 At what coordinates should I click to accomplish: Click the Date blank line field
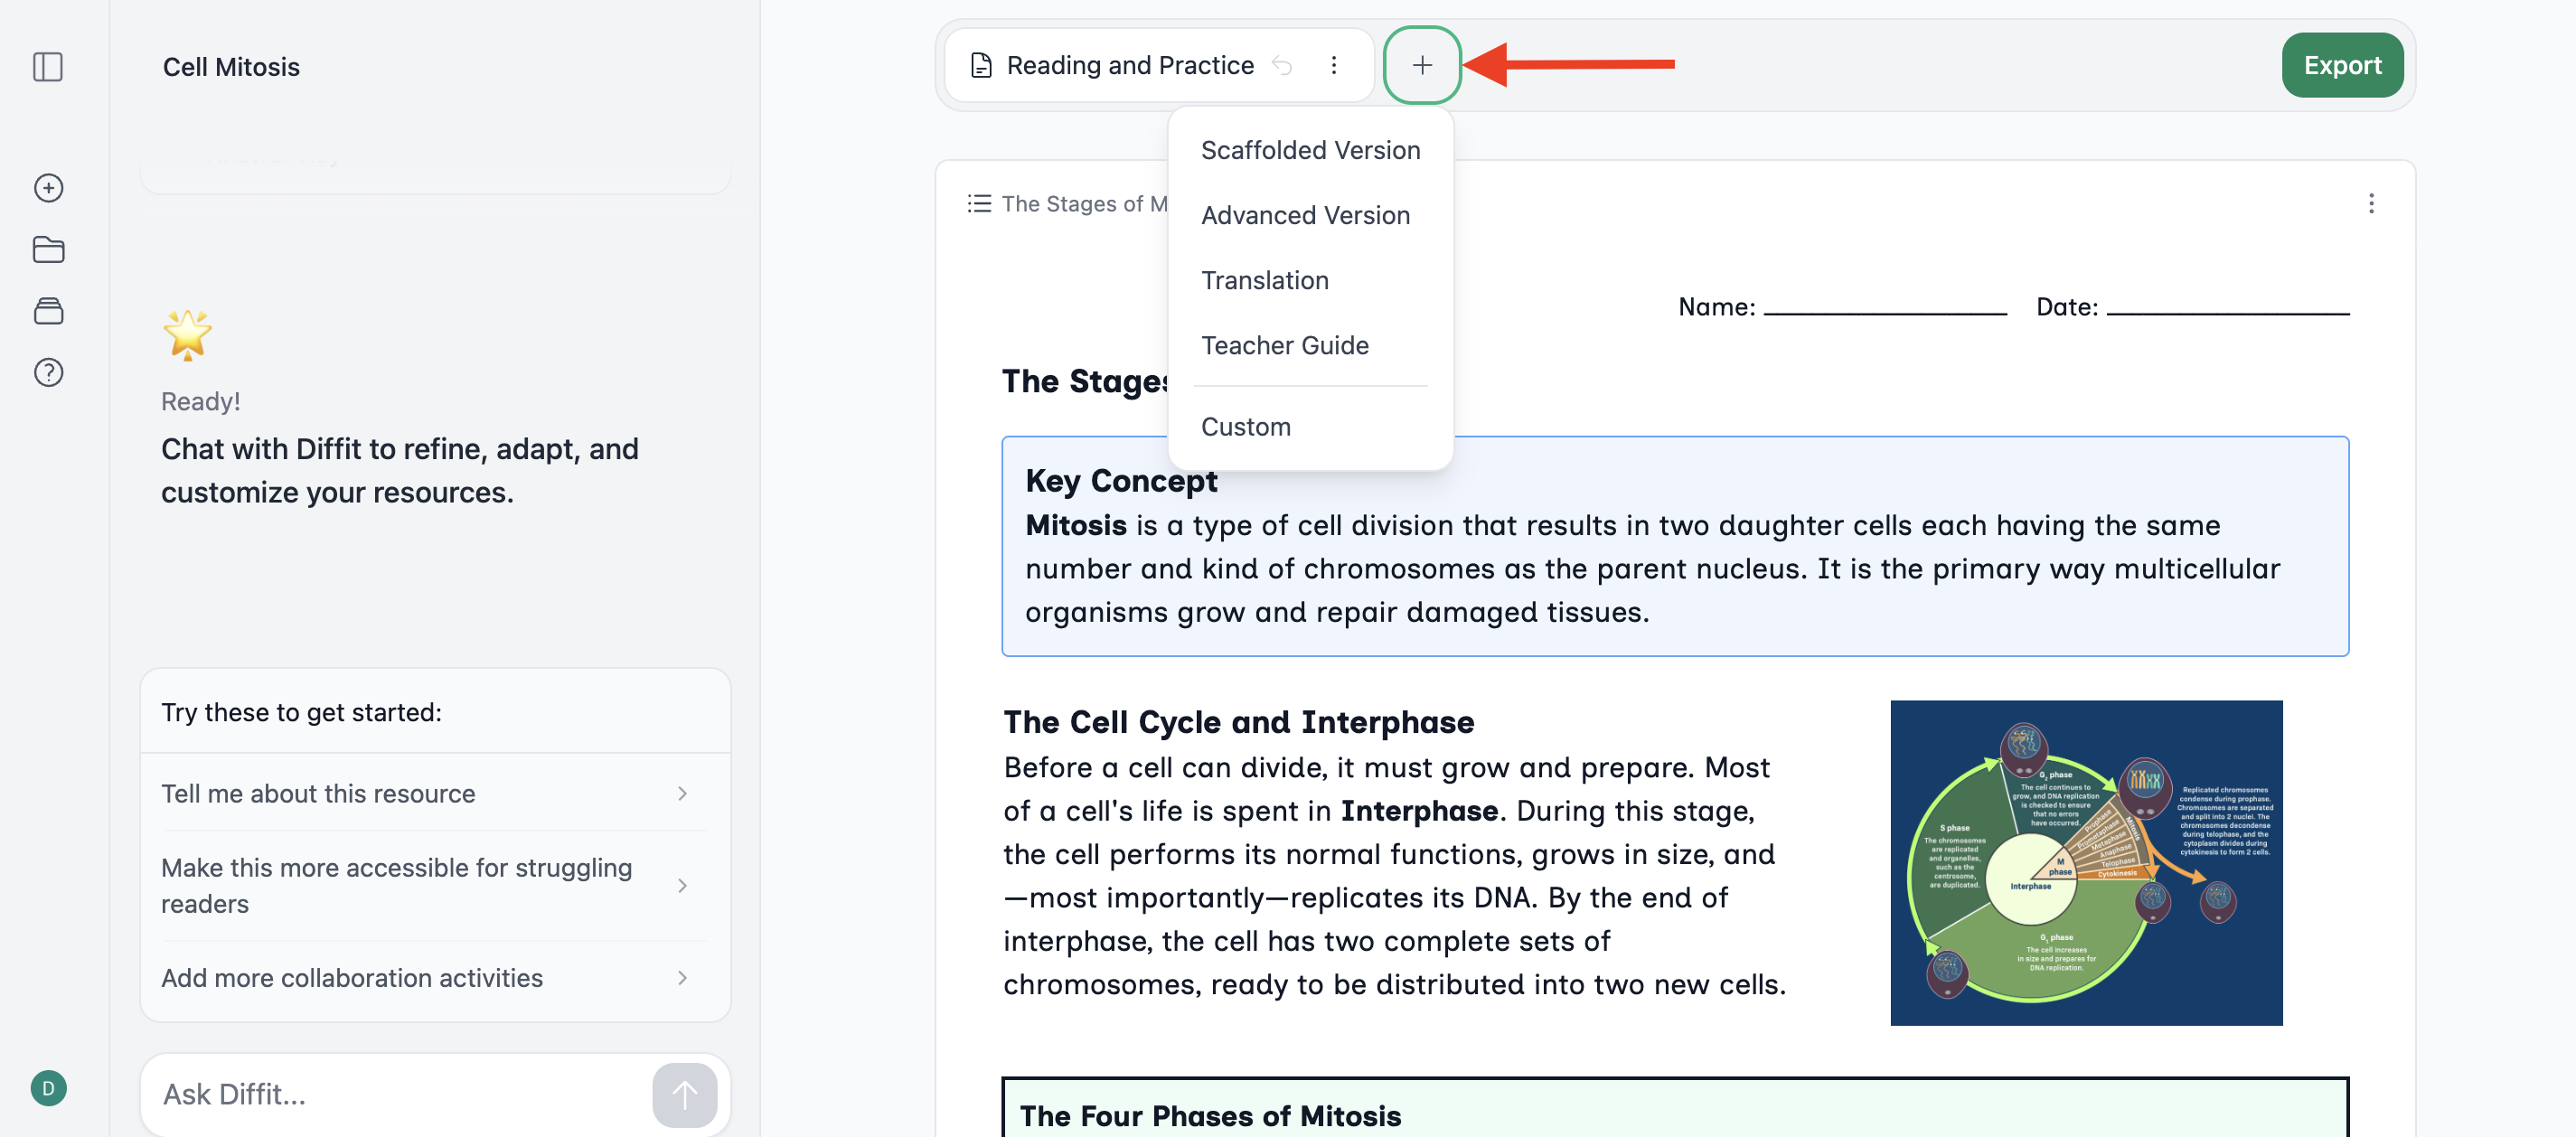click(x=2227, y=308)
